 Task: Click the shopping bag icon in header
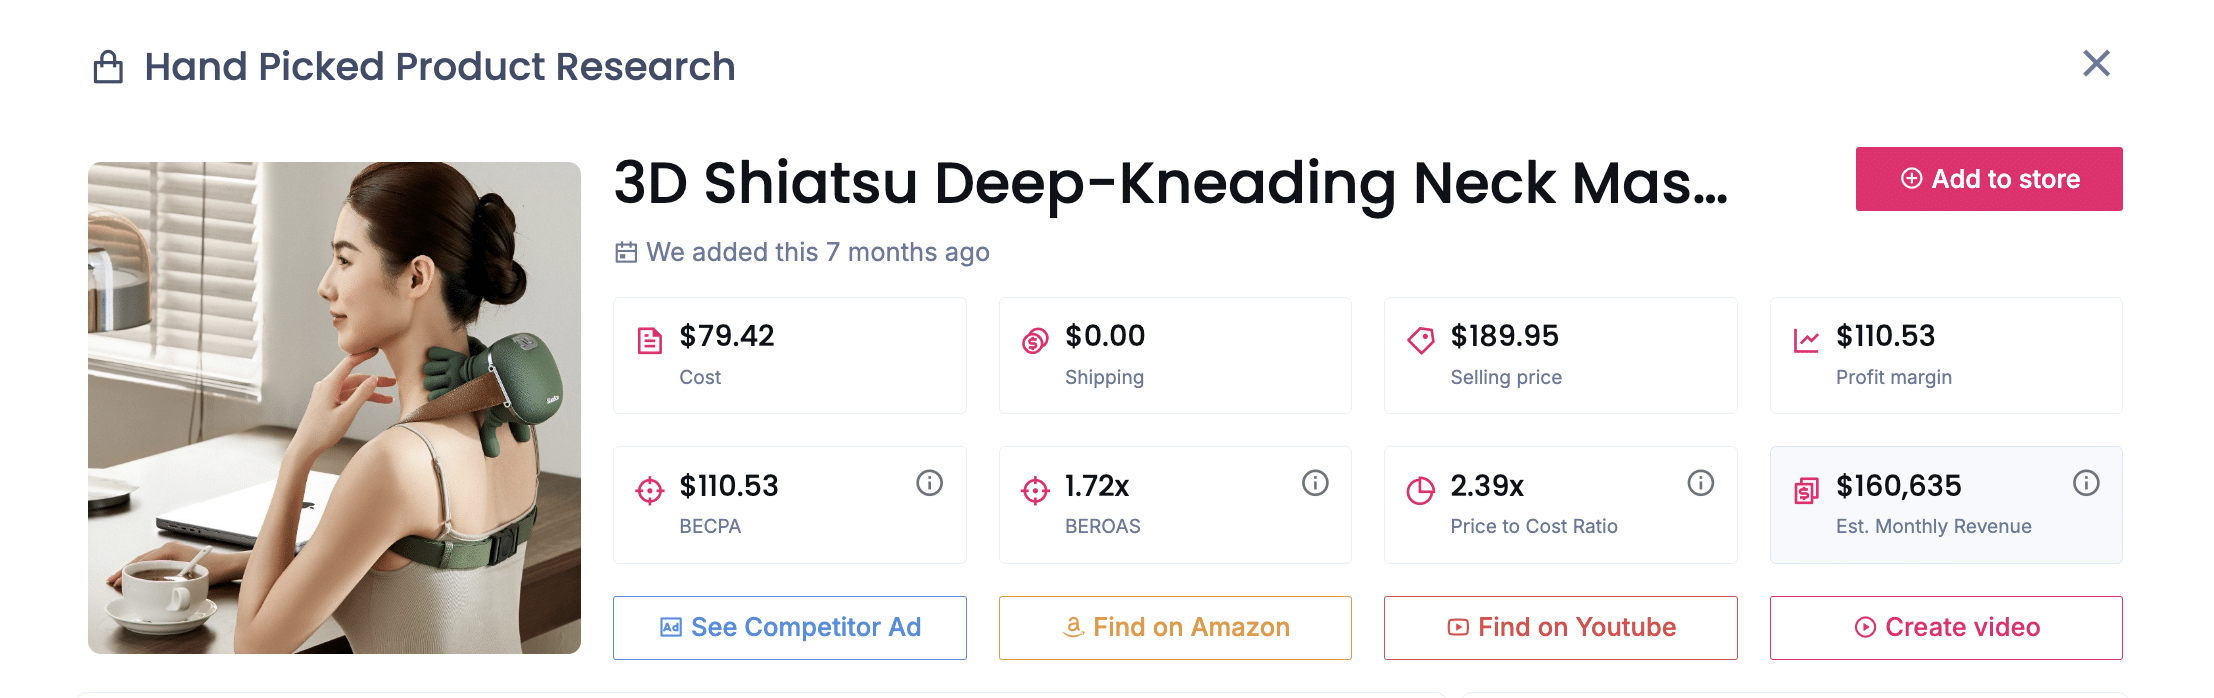[x=108, y=68]
